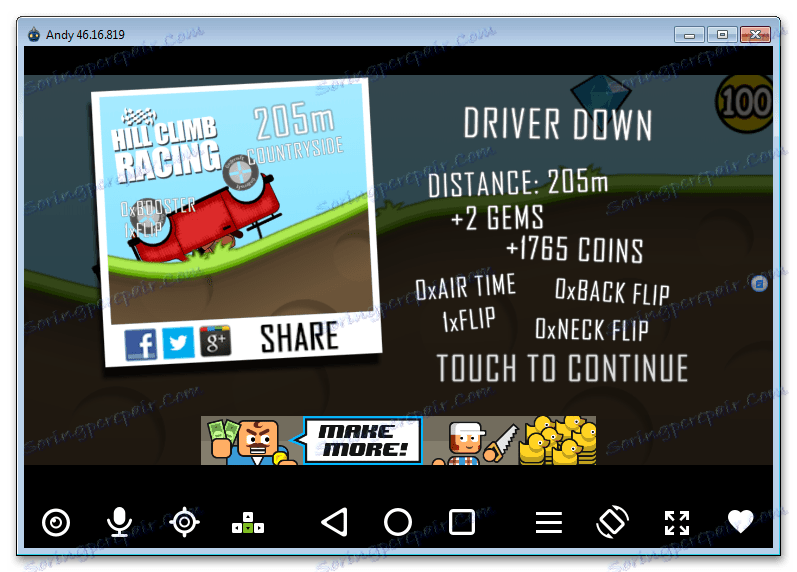This screenshot has width=797, height=572.
Task: Click the Hill Climb Racing logo on photo
Action: point(165,145)
